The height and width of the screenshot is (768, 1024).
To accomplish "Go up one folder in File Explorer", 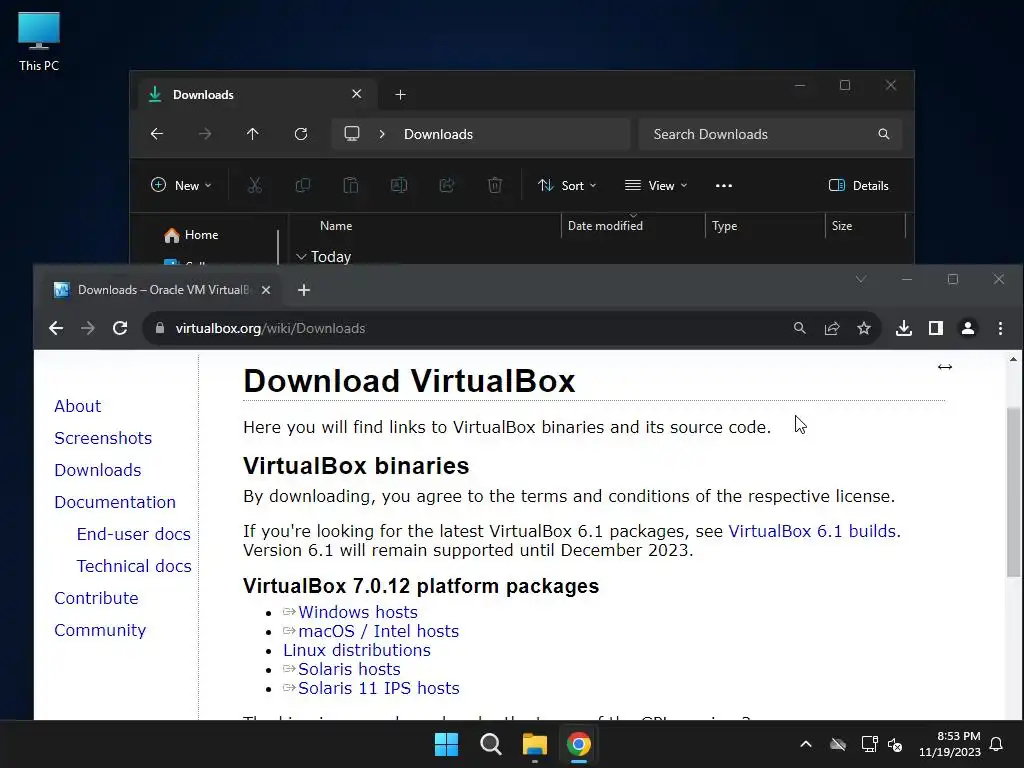I will [x=252, y=134].
